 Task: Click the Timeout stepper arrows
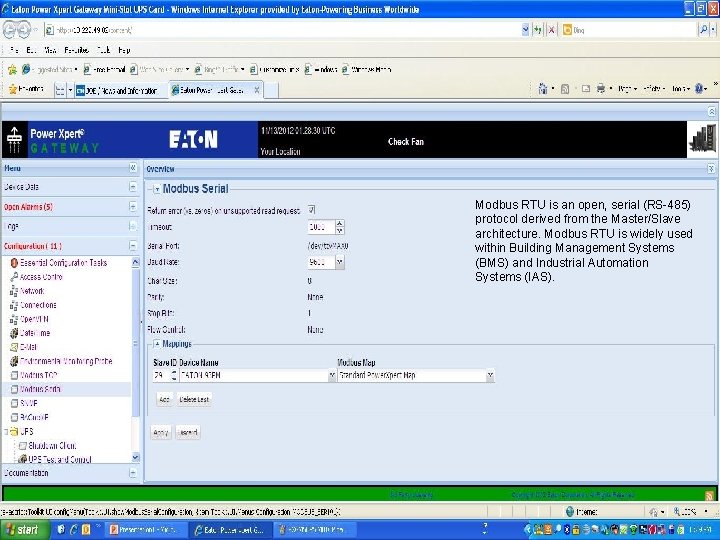340,227
